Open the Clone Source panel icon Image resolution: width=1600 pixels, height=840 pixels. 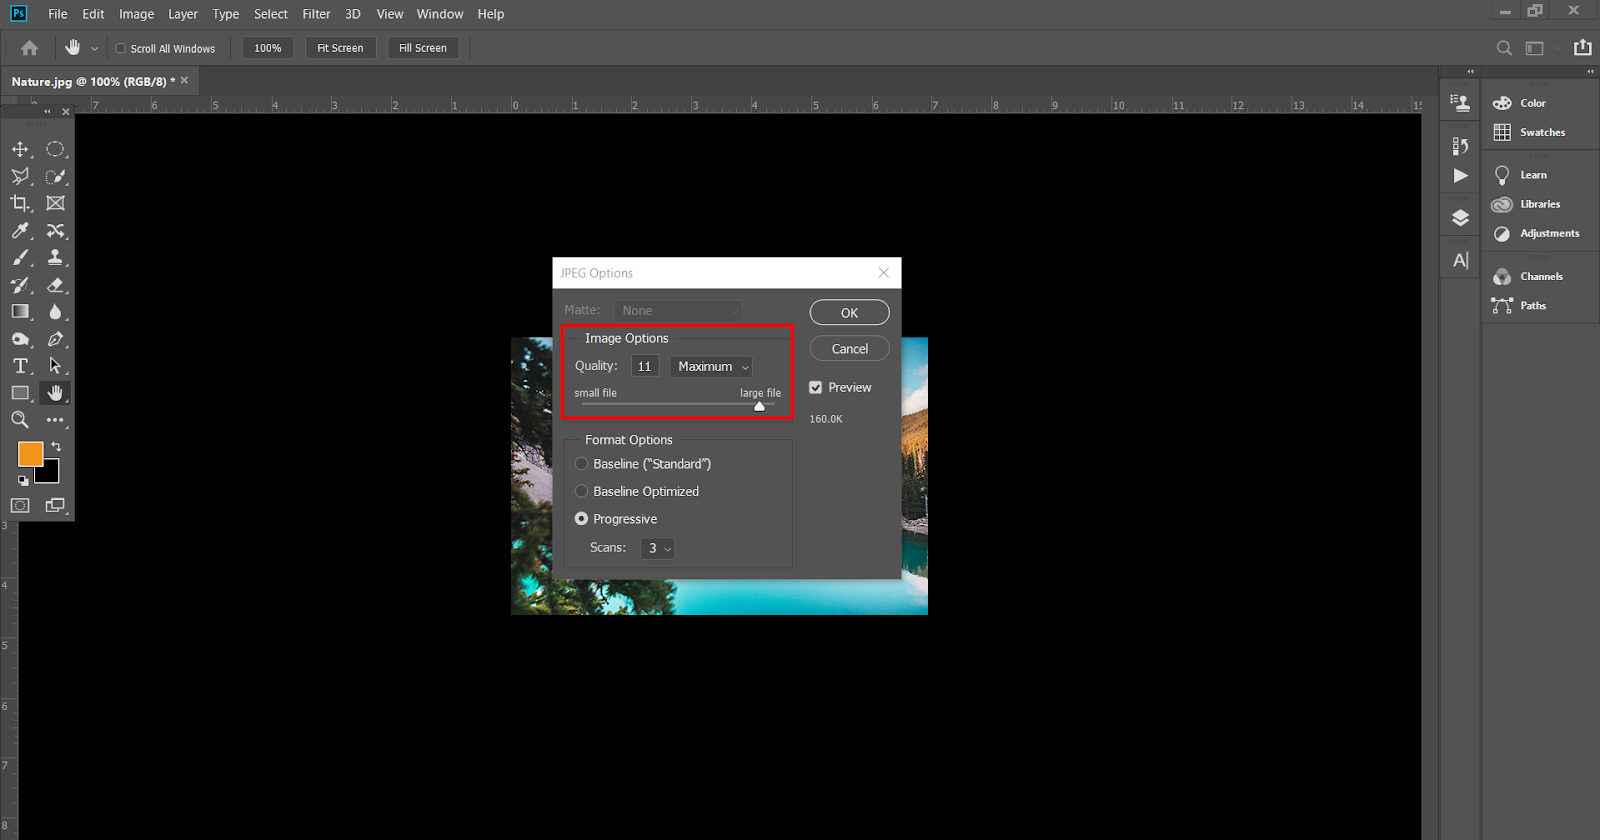point(1461,103)
